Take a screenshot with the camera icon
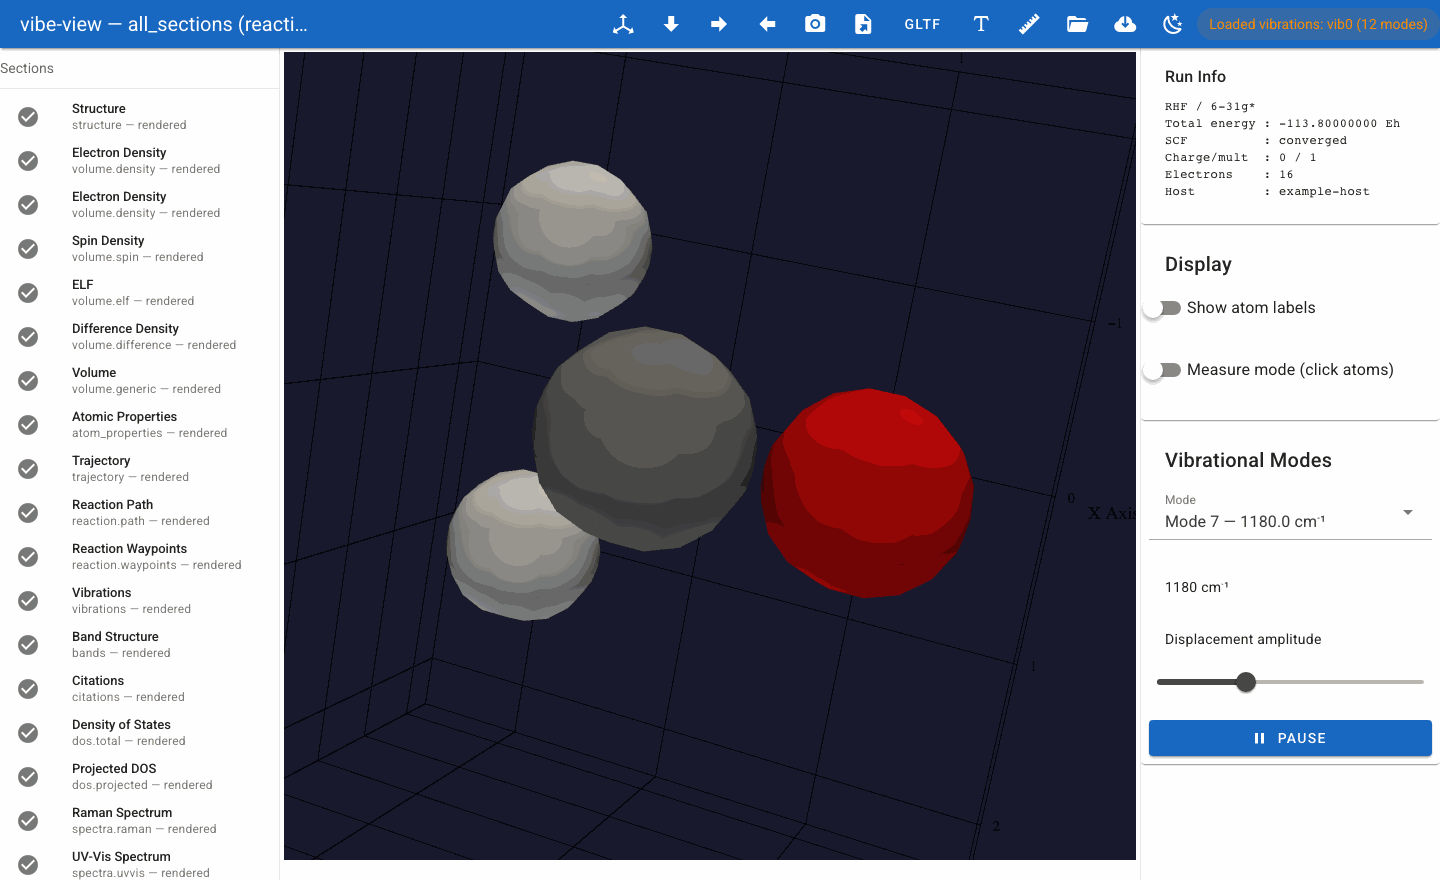The height and width of the screenshot is (880, 1440). 815,24
